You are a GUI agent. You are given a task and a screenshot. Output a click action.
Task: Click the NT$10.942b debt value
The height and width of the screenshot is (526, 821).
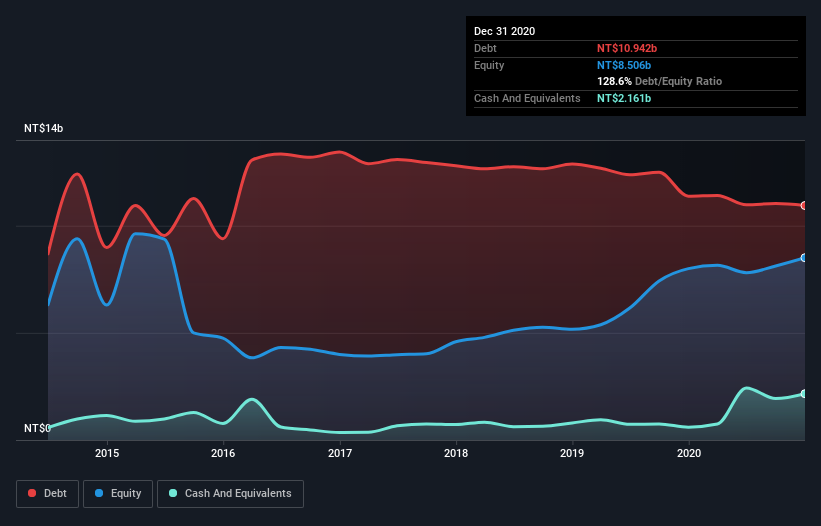pos(627,48)
